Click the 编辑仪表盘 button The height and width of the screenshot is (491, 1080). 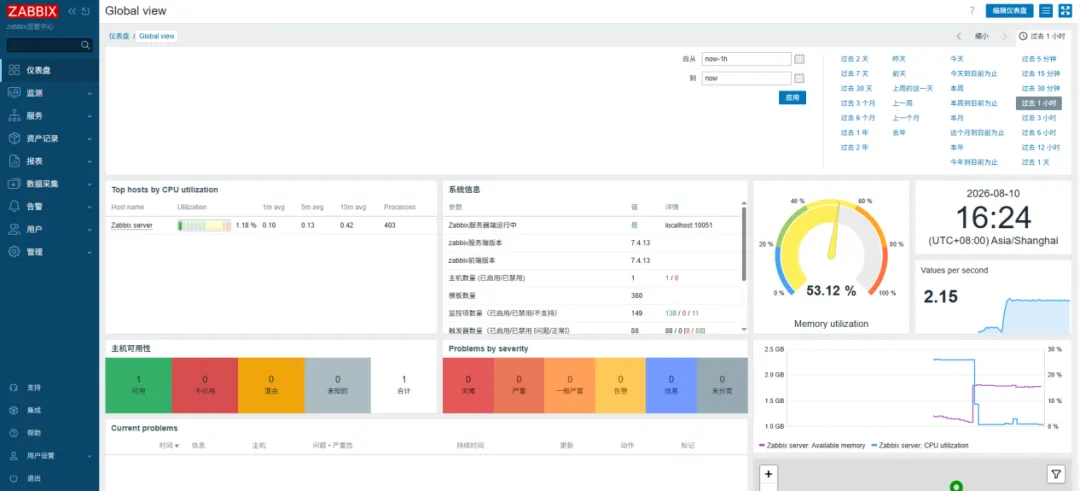pos(1010,11)
